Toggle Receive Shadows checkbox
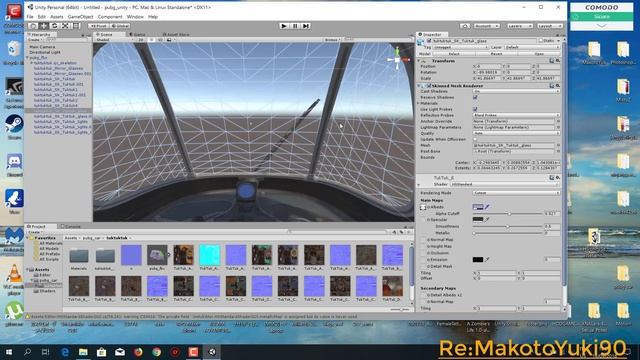This screenshot has height=360, width=640. point(475,97)
